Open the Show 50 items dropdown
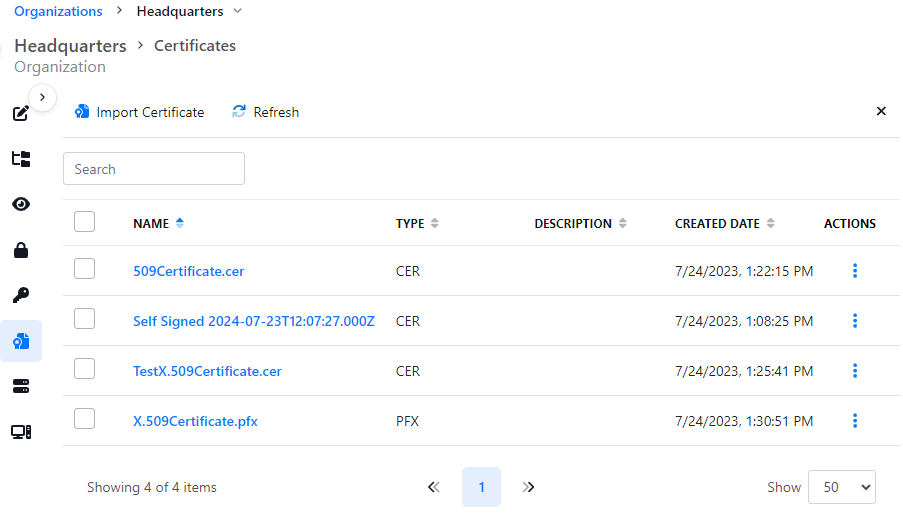The image size is (903, 528). point(841,487)
